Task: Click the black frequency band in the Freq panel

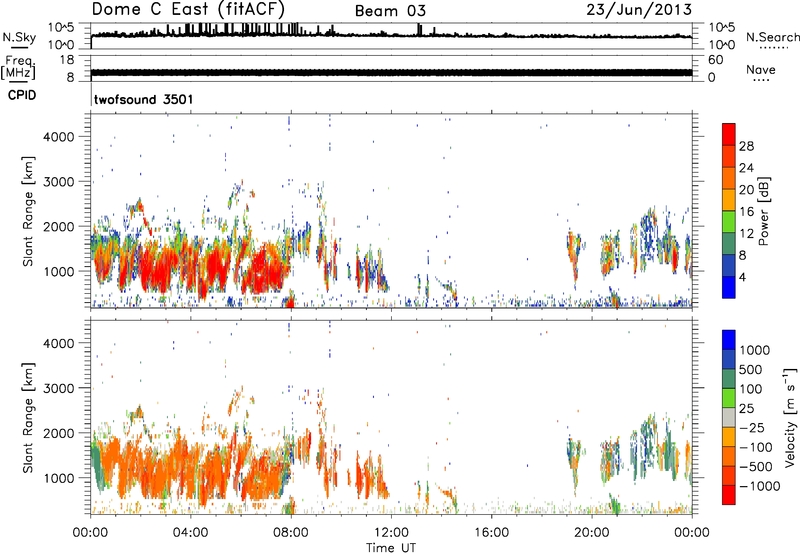Action: [391, 72]
